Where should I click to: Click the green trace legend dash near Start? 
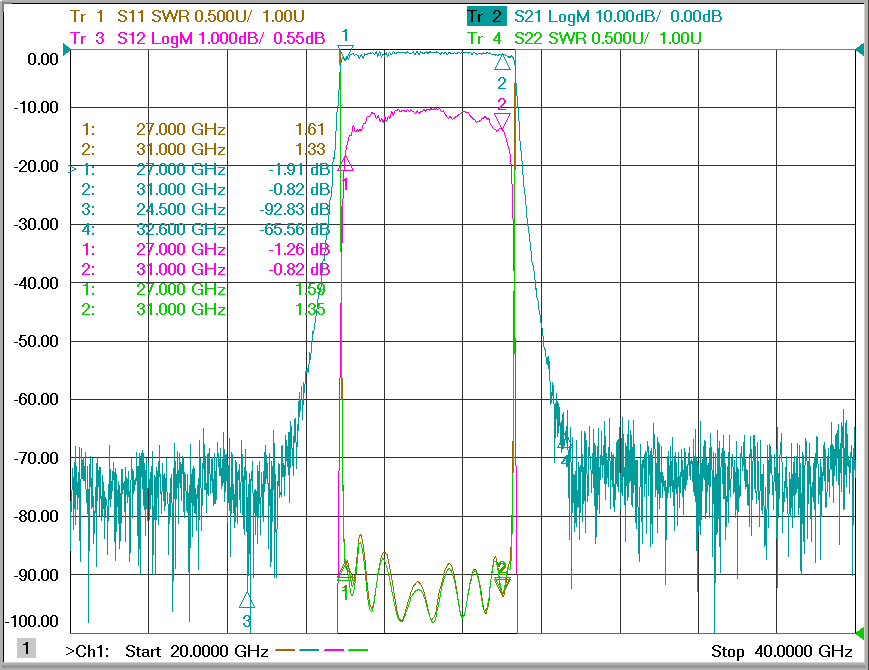point(358,649)
